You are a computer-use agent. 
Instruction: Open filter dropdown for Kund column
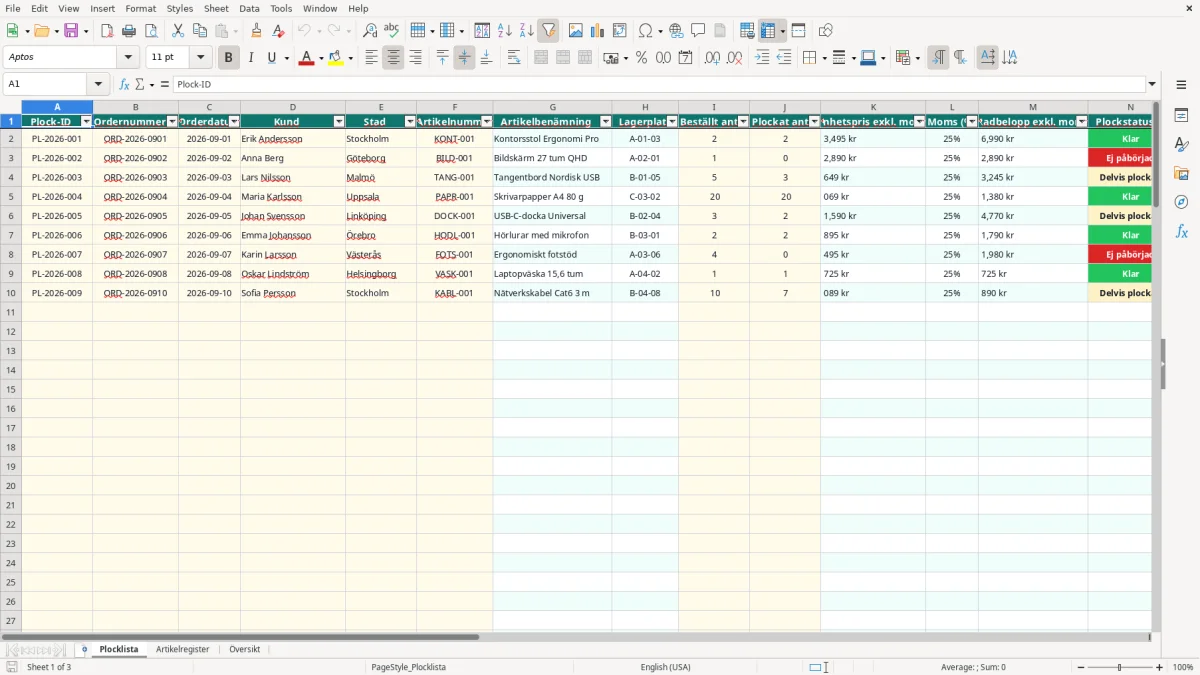[x=337, y=122]
